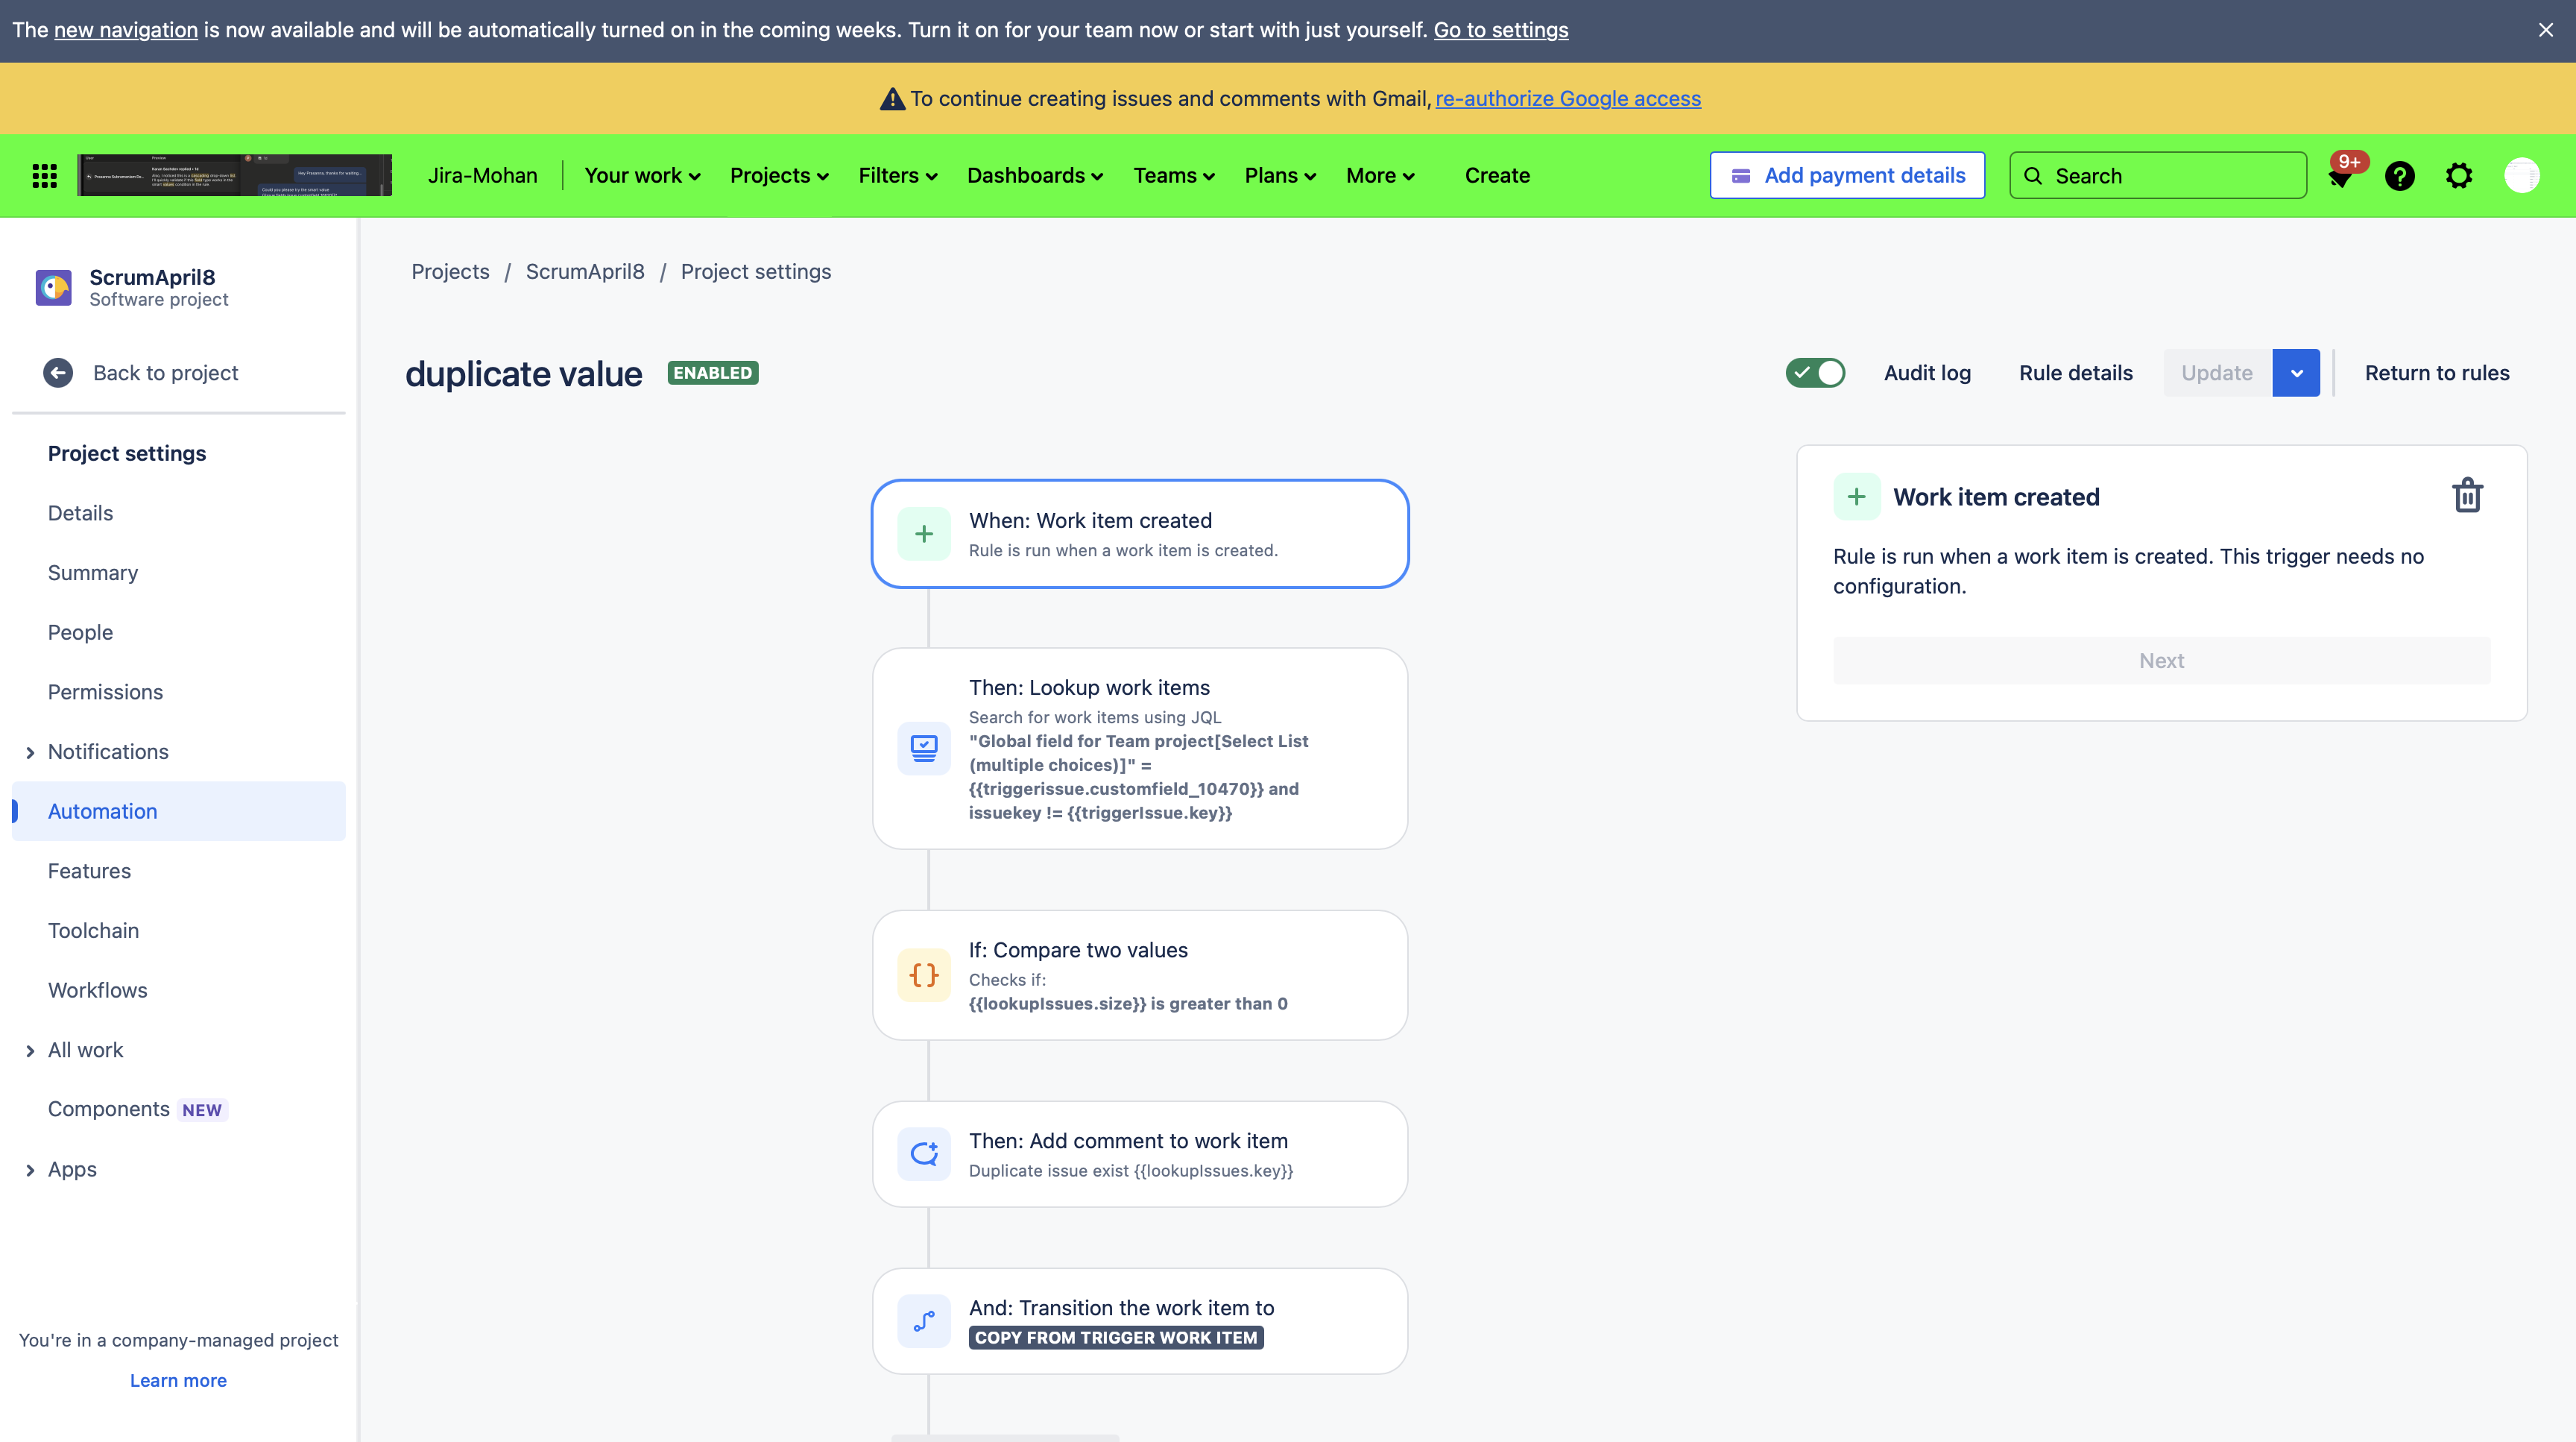This screenshot has height=1442, width=2576.
Task: Toggle the rule enabled switch off
Action: [x=1815, y=373]
